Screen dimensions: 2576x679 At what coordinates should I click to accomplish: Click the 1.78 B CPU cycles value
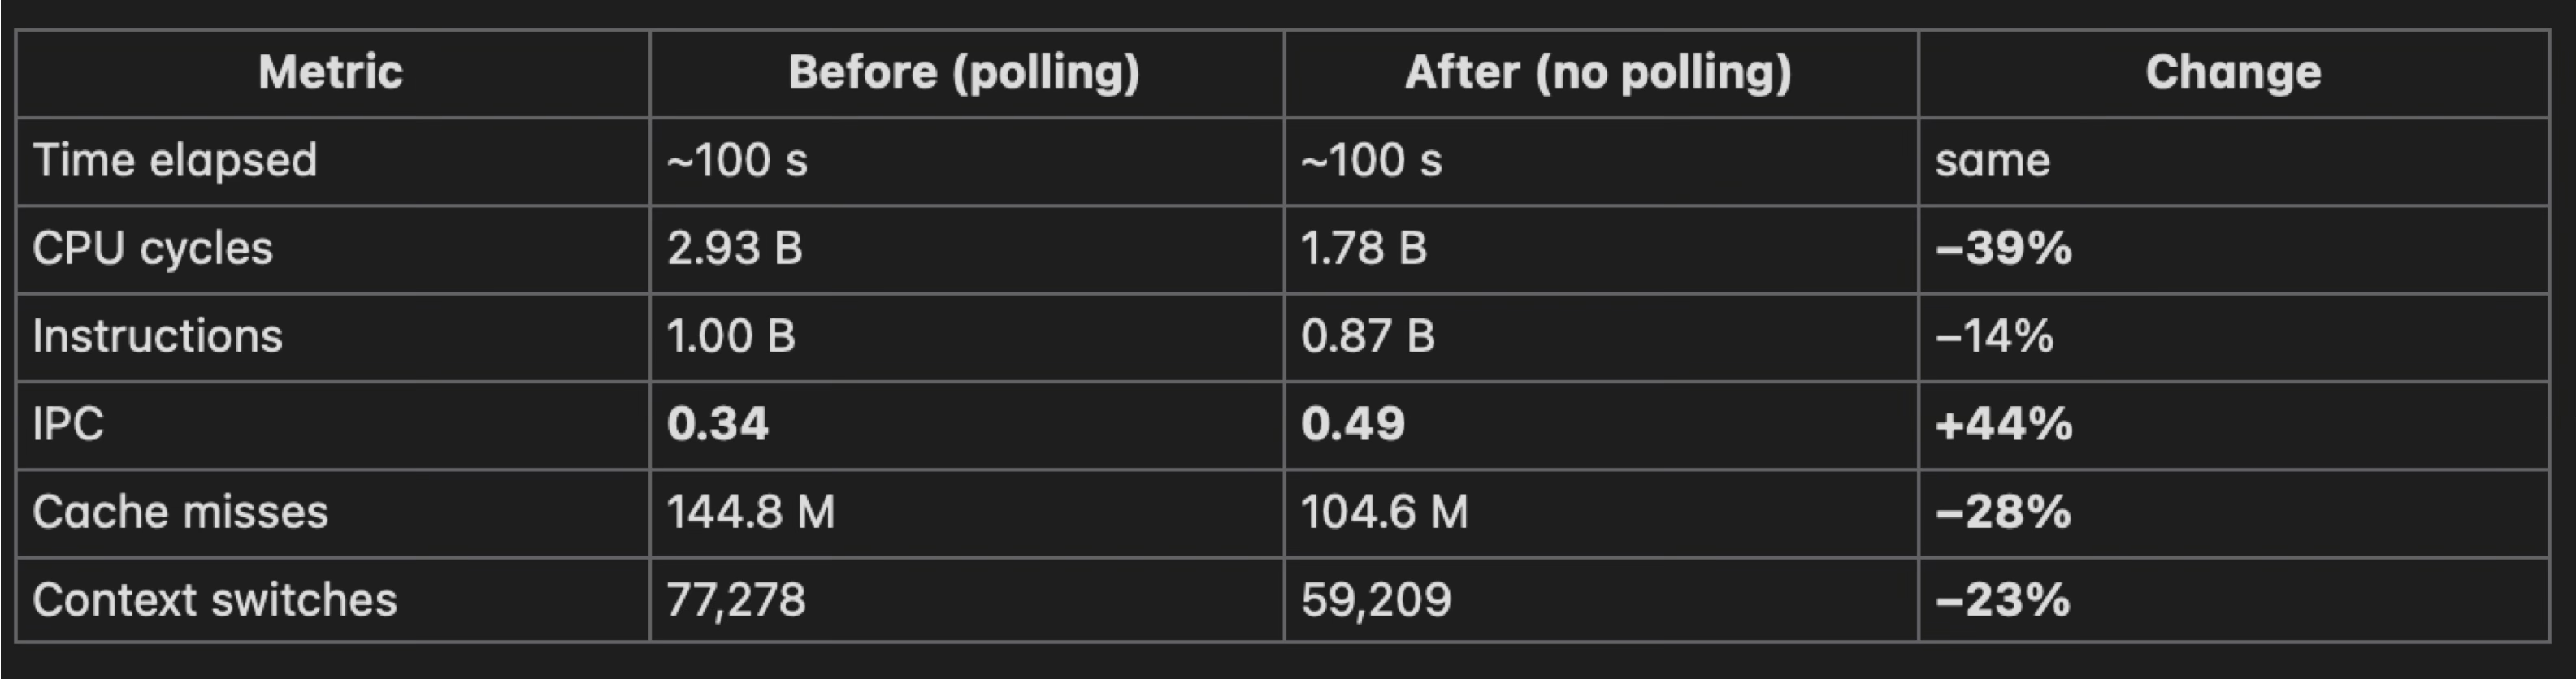click(1364, 249)
